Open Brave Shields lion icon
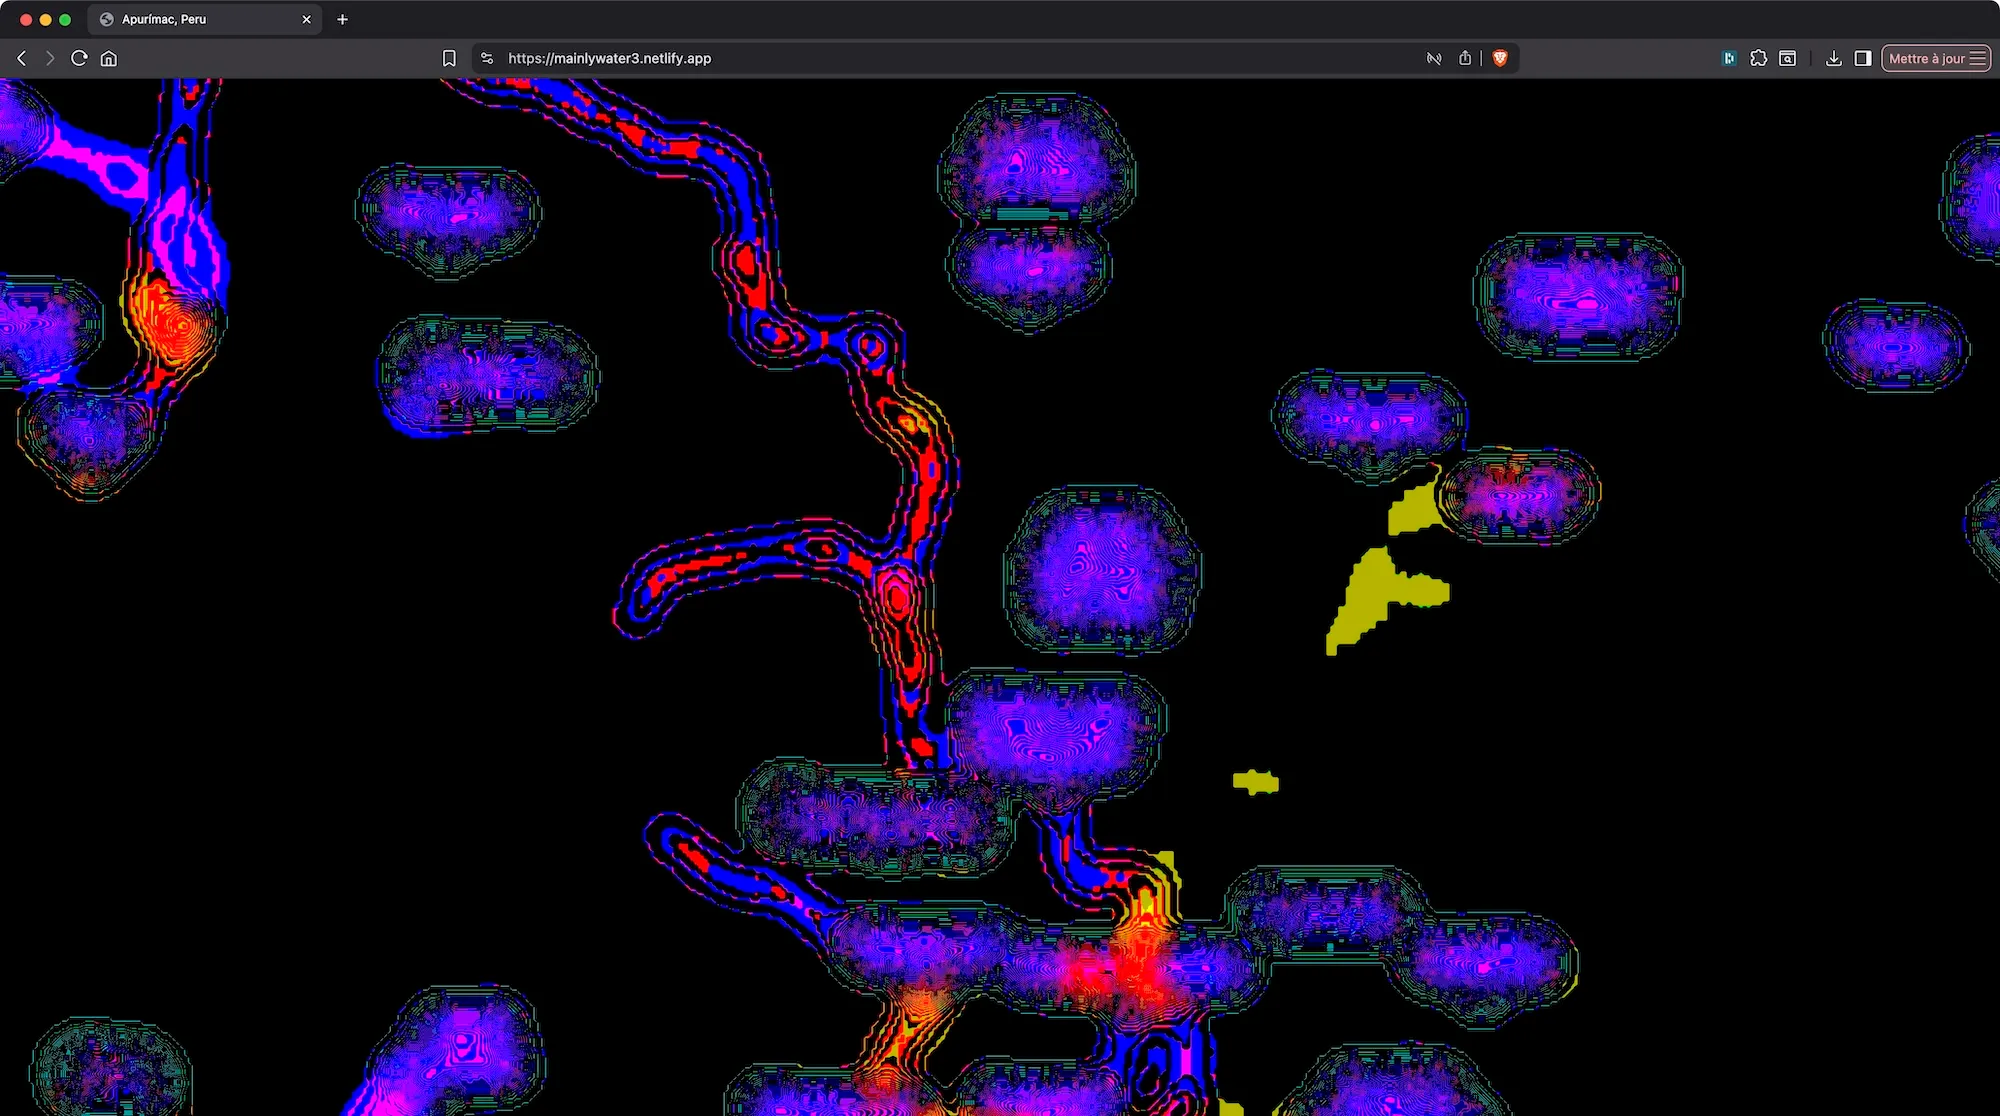 [x=1499, y=58]
